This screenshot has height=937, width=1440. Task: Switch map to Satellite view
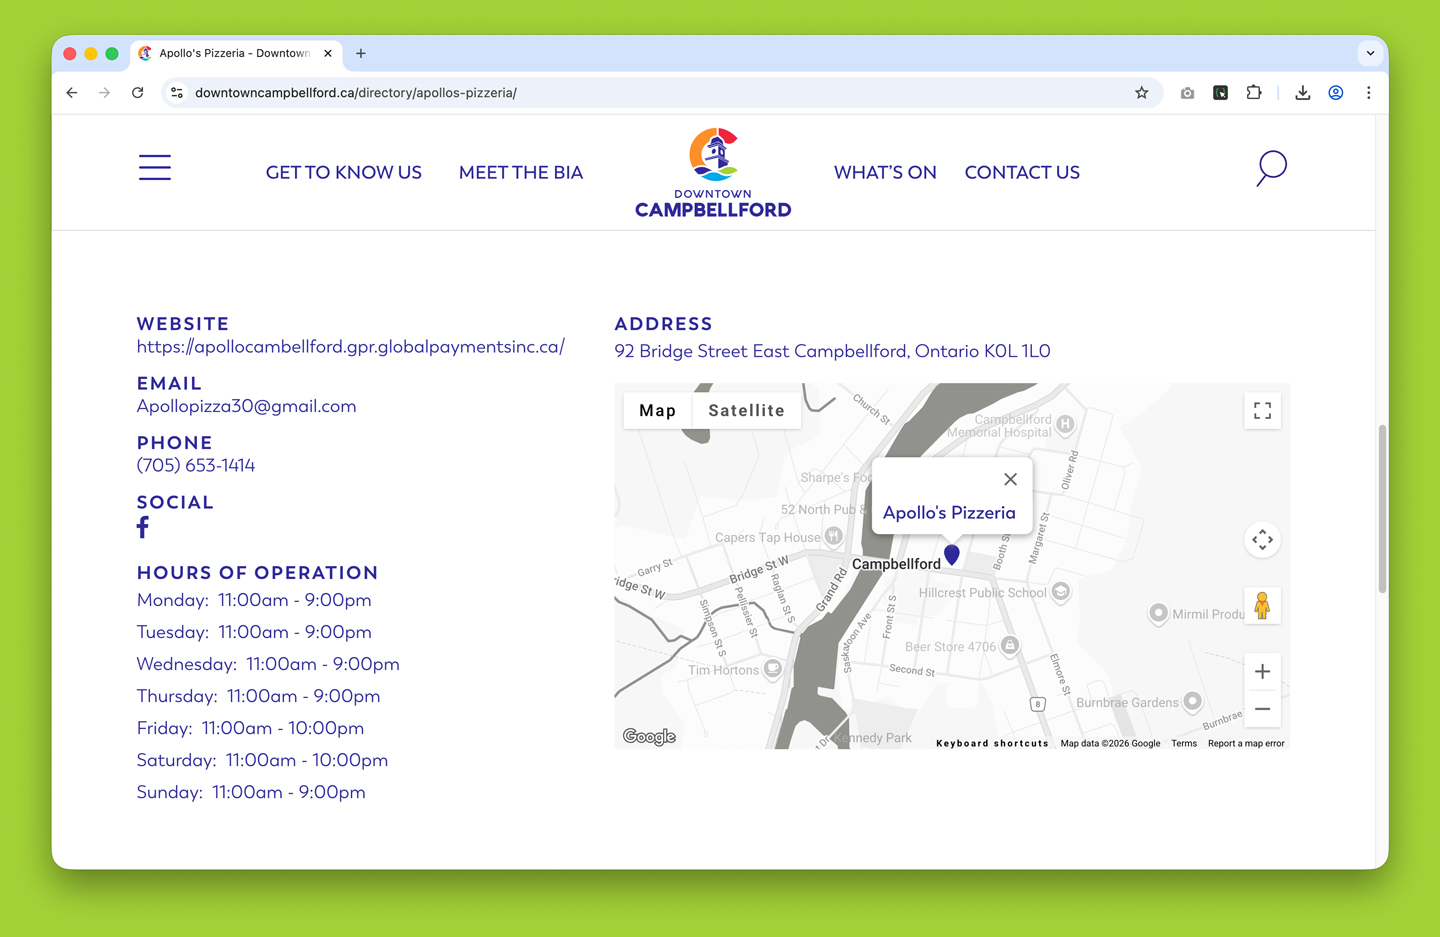[746, 411]
